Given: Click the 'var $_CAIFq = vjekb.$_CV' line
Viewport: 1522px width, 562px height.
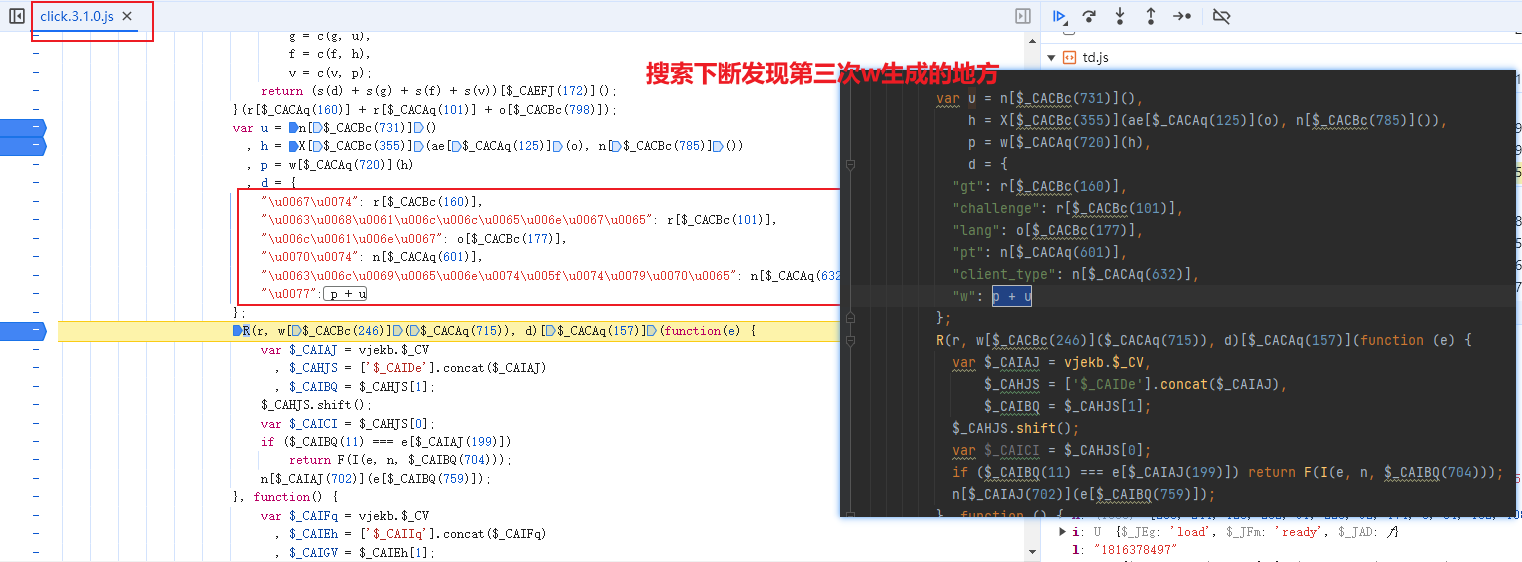Looking at the screenshot, I should tap(345, 515).
